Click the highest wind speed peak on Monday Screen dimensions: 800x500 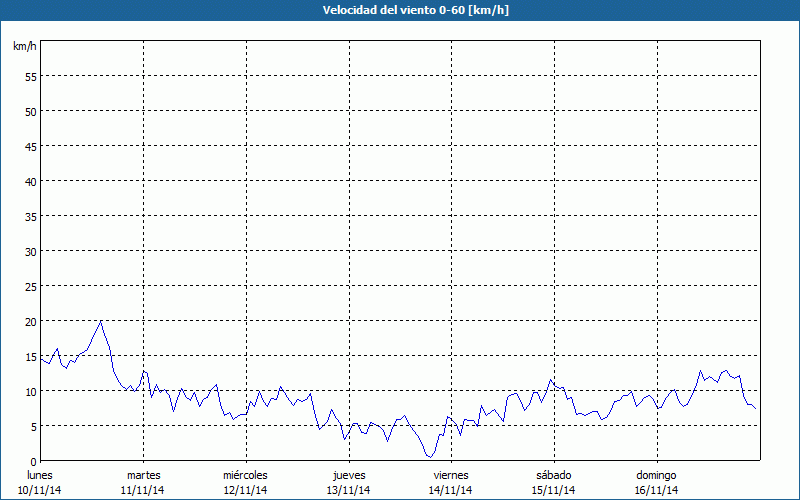(x=100, y=321)
